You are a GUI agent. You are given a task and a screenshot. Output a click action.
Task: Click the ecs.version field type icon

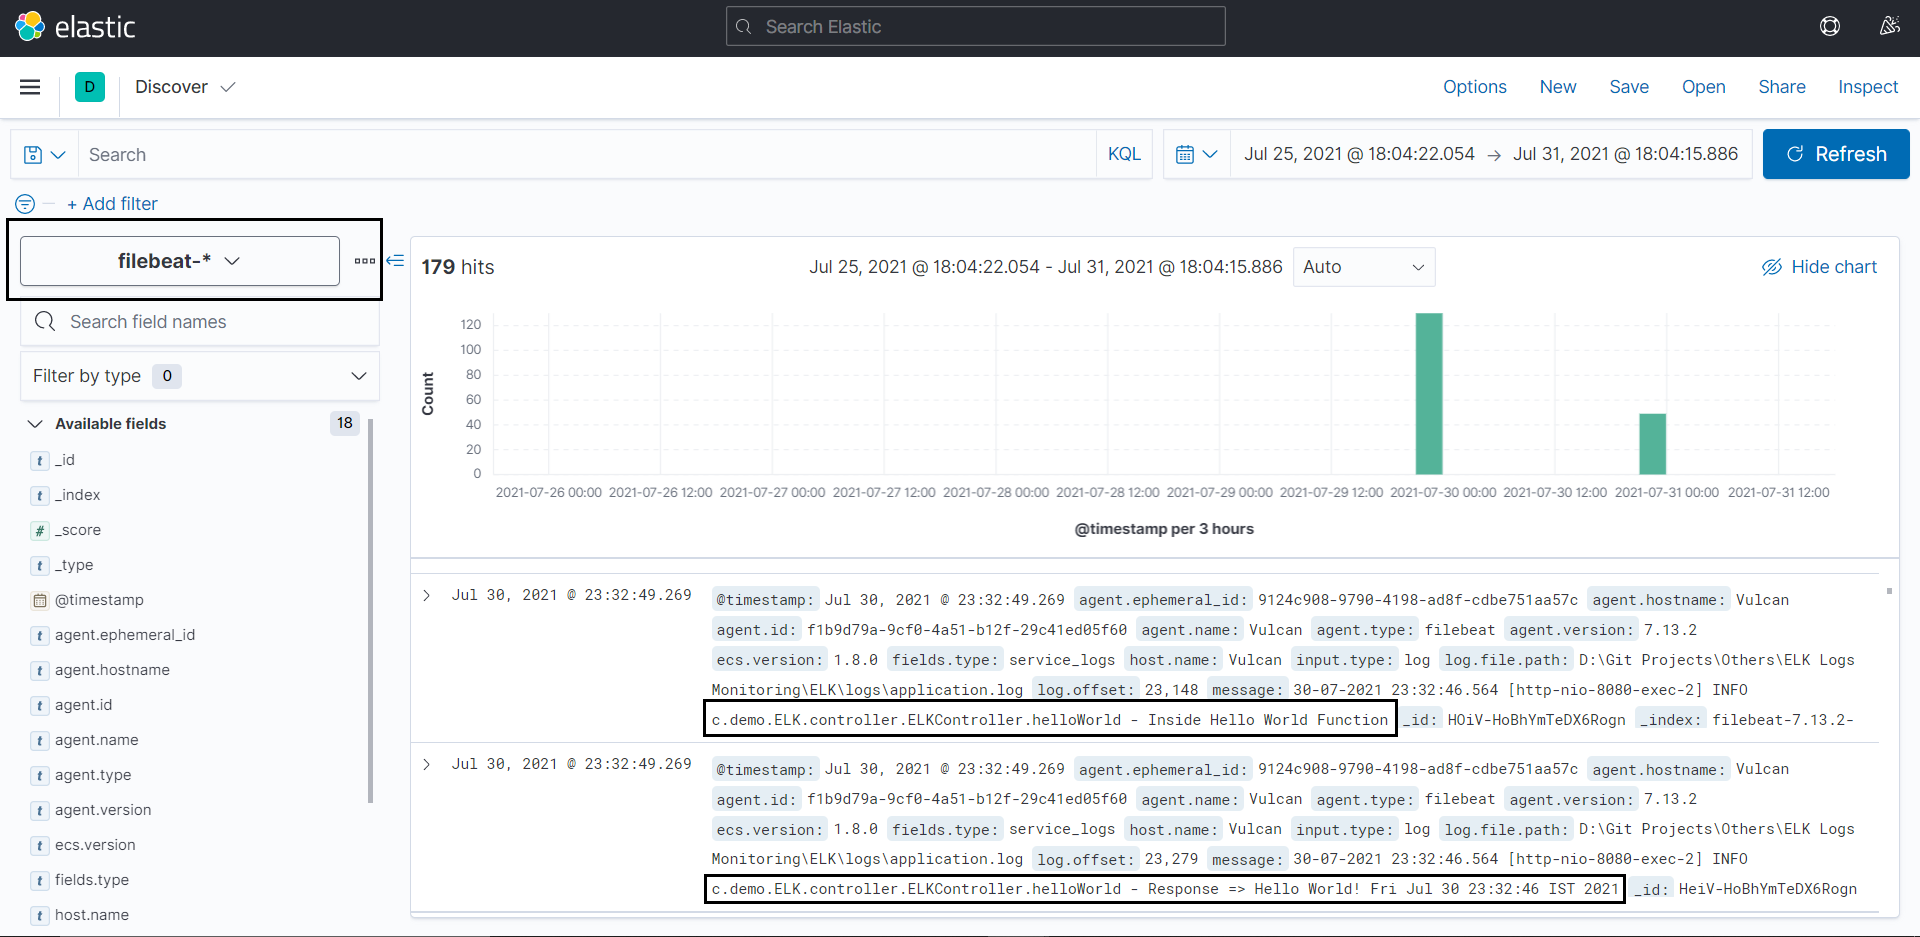tap(40, 846)
